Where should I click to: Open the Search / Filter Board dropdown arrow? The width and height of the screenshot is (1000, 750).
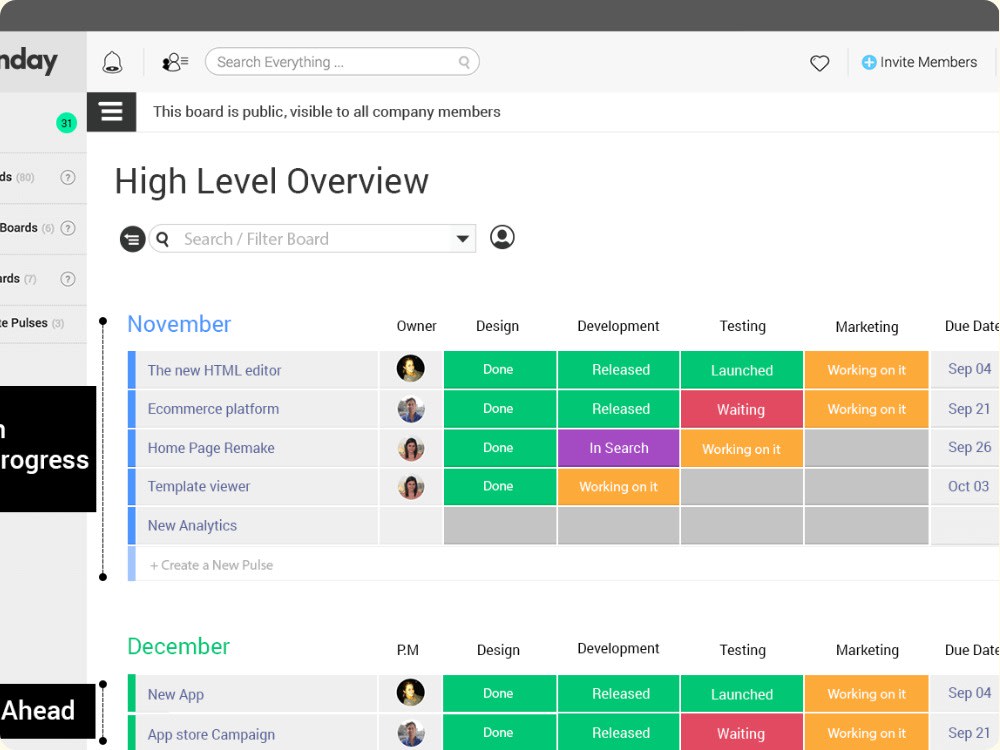463,239
